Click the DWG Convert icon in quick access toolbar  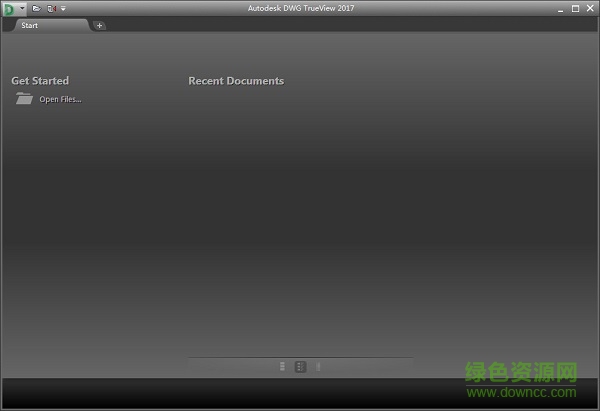click(52, 8)
